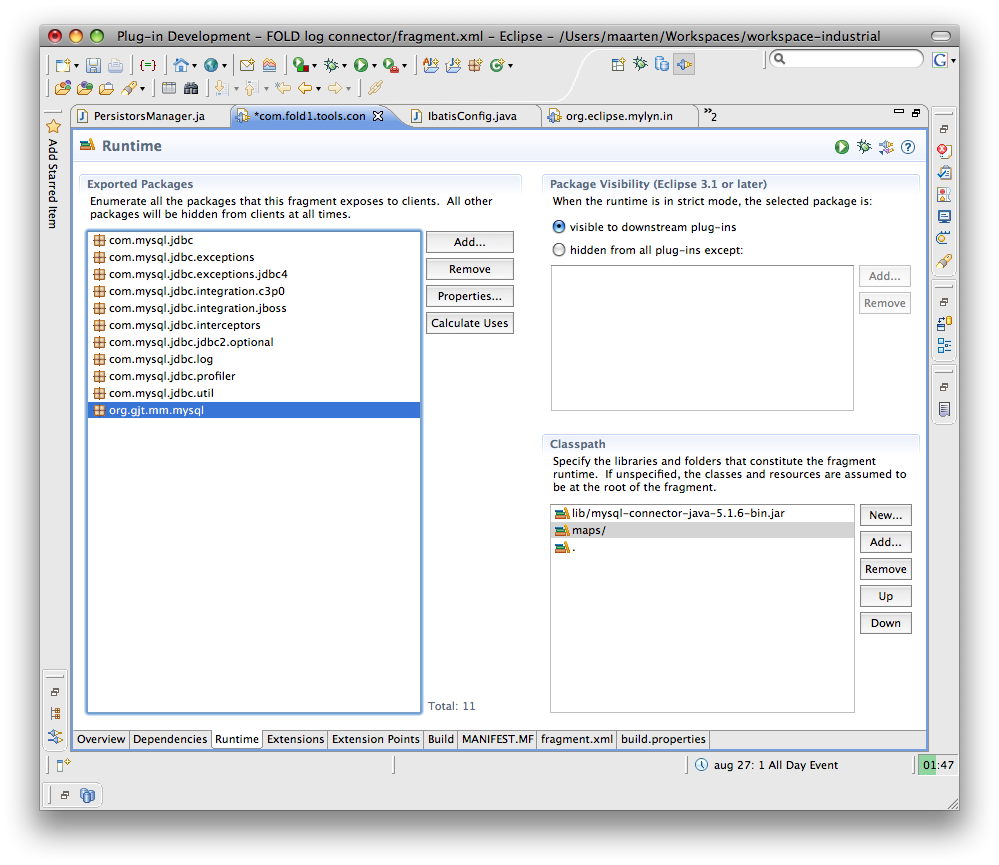Launch Eclipse application in debug mode from Runtime header
Image resolution: width=999 pixels, height=865 pixels.
(864, 147)
